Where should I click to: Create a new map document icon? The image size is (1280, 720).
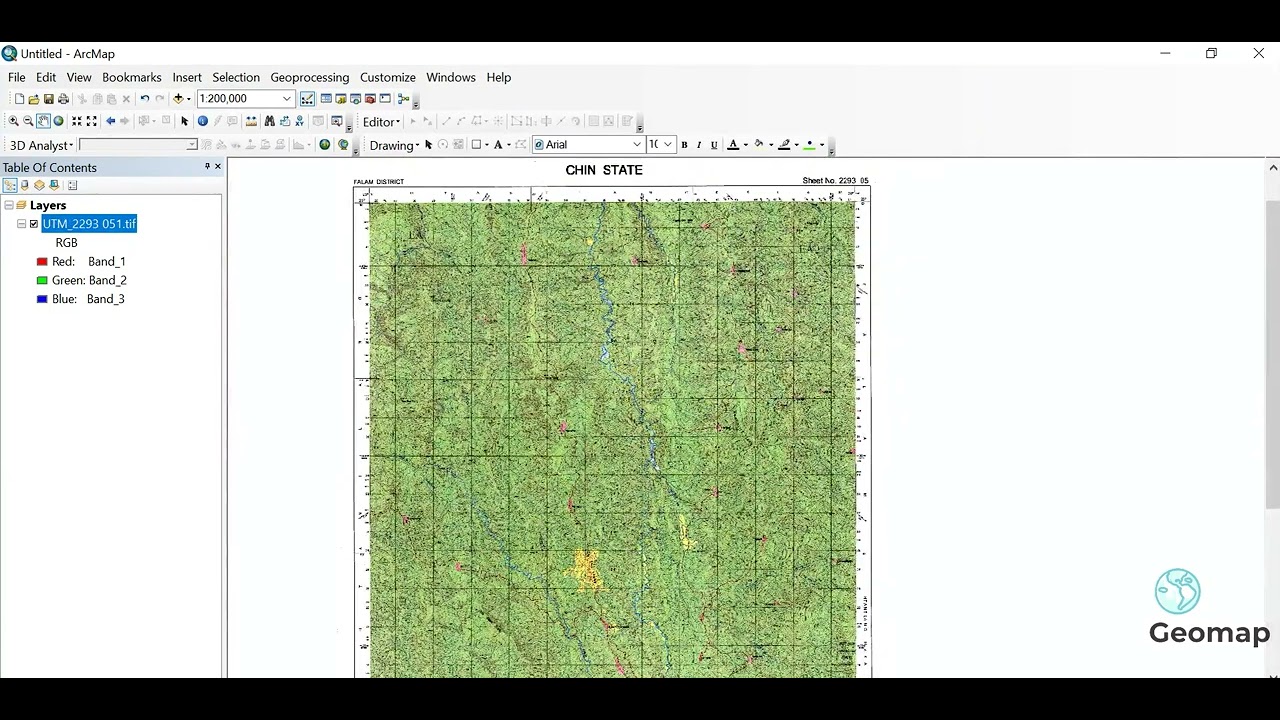point(19,99)
